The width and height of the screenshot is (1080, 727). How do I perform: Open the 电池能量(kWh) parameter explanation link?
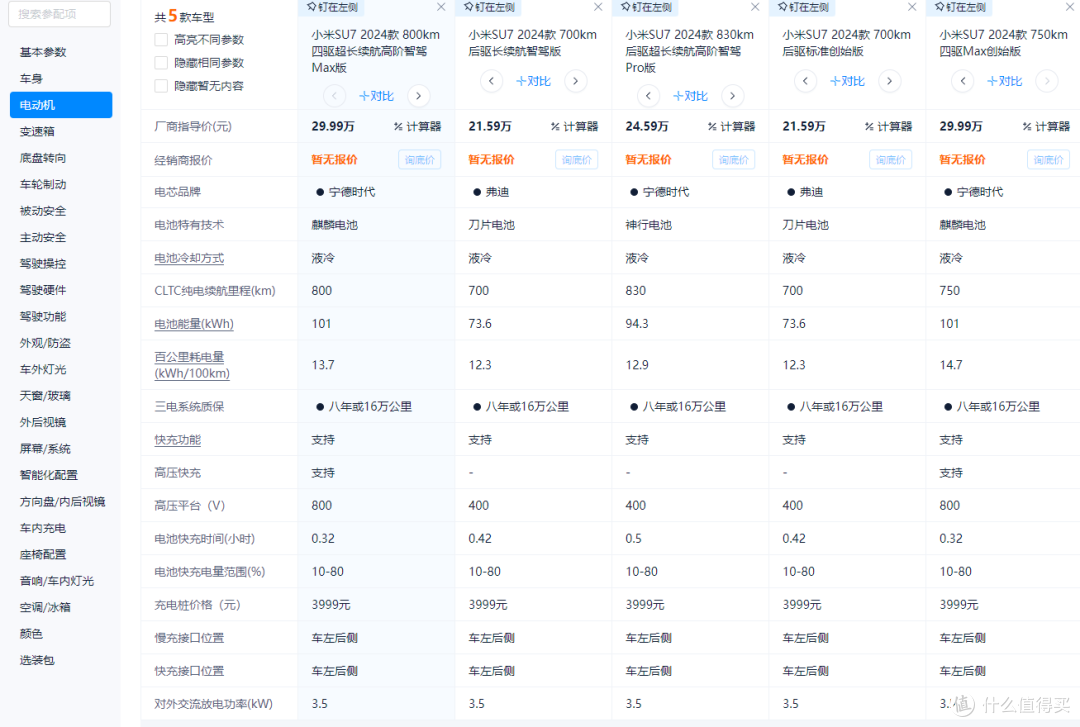tap(194, 324)
